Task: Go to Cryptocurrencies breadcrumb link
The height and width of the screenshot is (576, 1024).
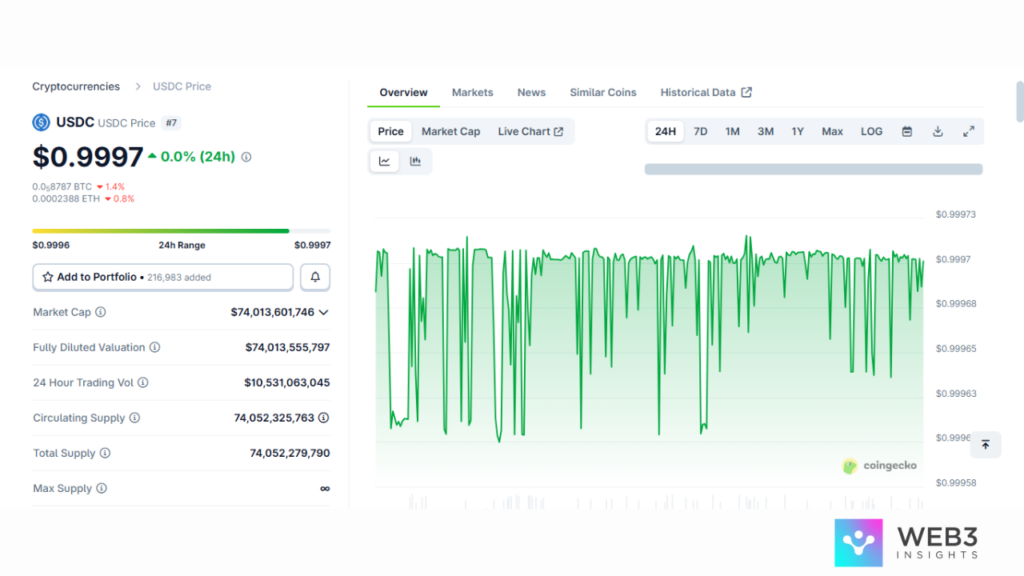Action: pos(76,86)
